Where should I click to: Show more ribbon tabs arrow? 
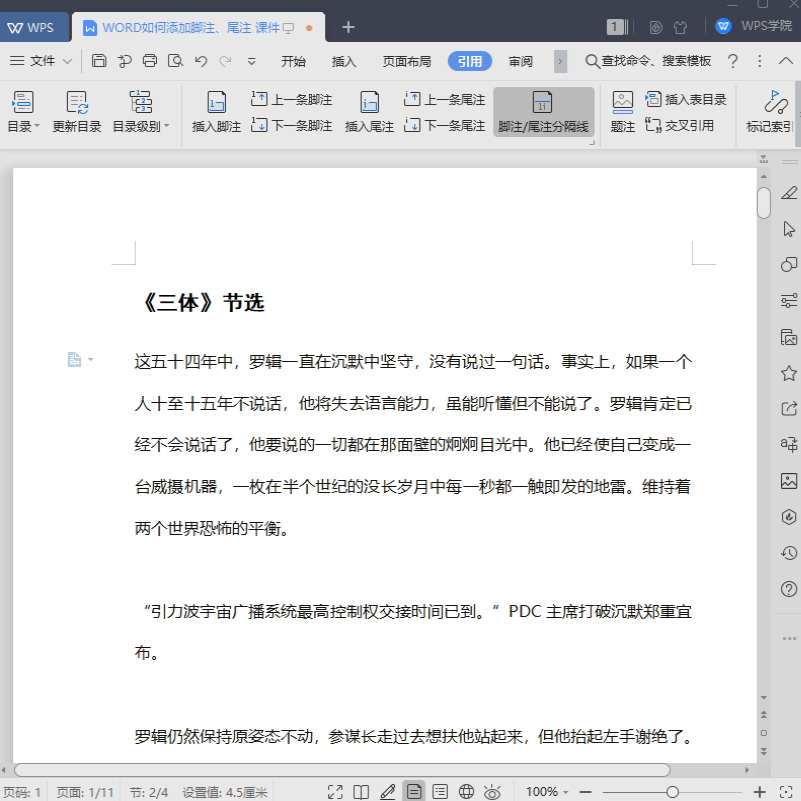click(x=560, y=61)
